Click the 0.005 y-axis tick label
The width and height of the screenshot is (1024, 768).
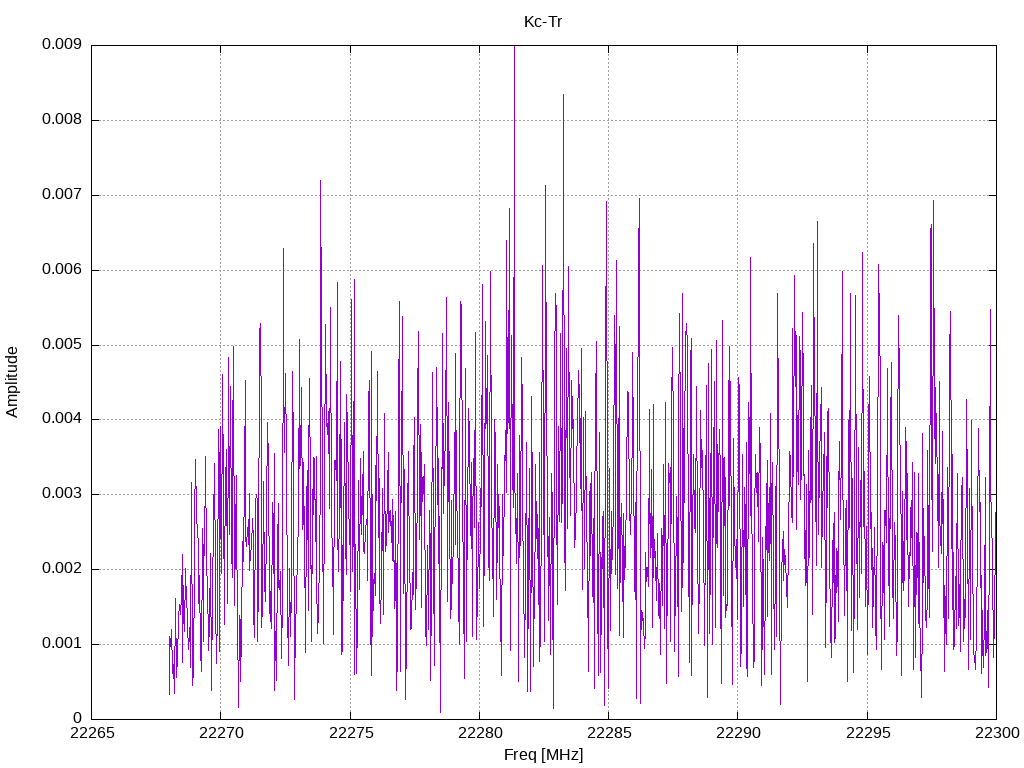coord(62,344)
